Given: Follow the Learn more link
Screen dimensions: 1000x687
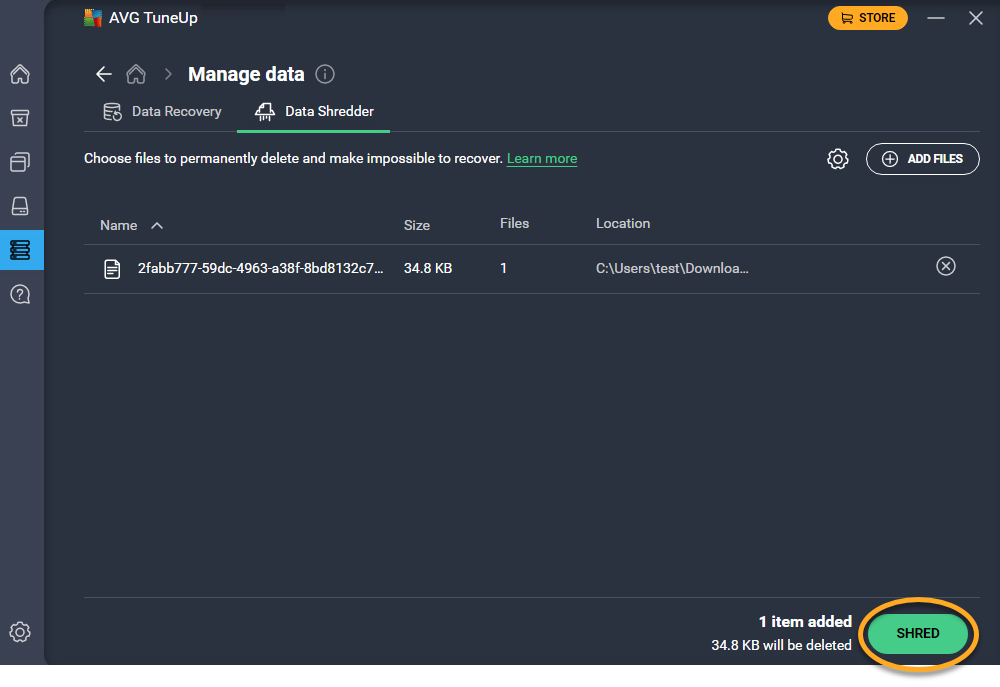Looking at the screenshot, I should [x=541, y=159].
